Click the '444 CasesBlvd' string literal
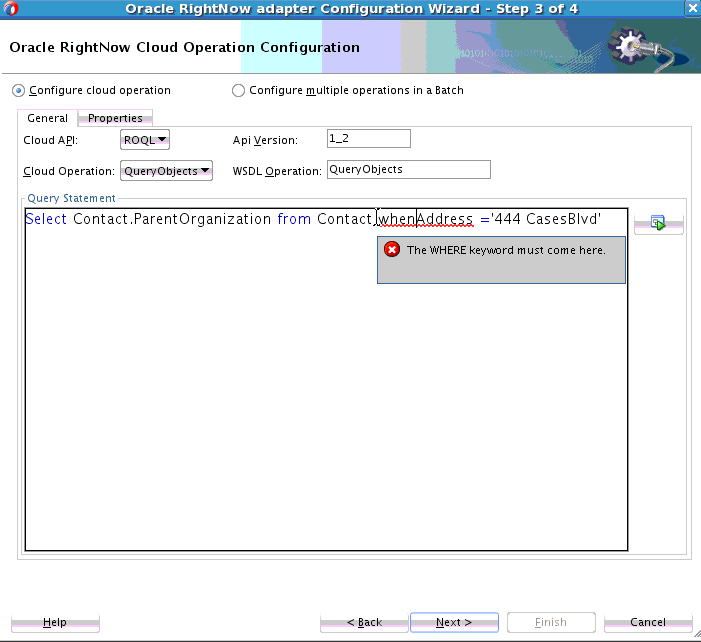701x642 pixels. pyautogui.click(x=546, y=219)
